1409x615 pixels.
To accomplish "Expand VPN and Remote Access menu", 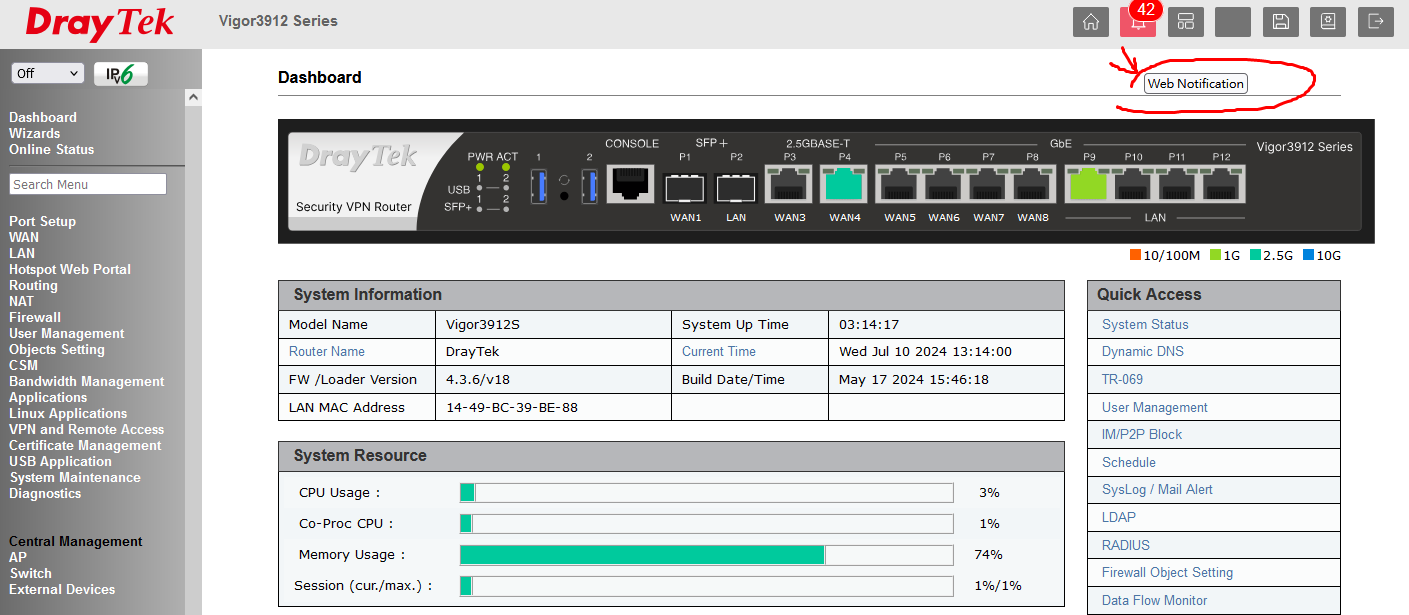I will click(x=86, y=429).
